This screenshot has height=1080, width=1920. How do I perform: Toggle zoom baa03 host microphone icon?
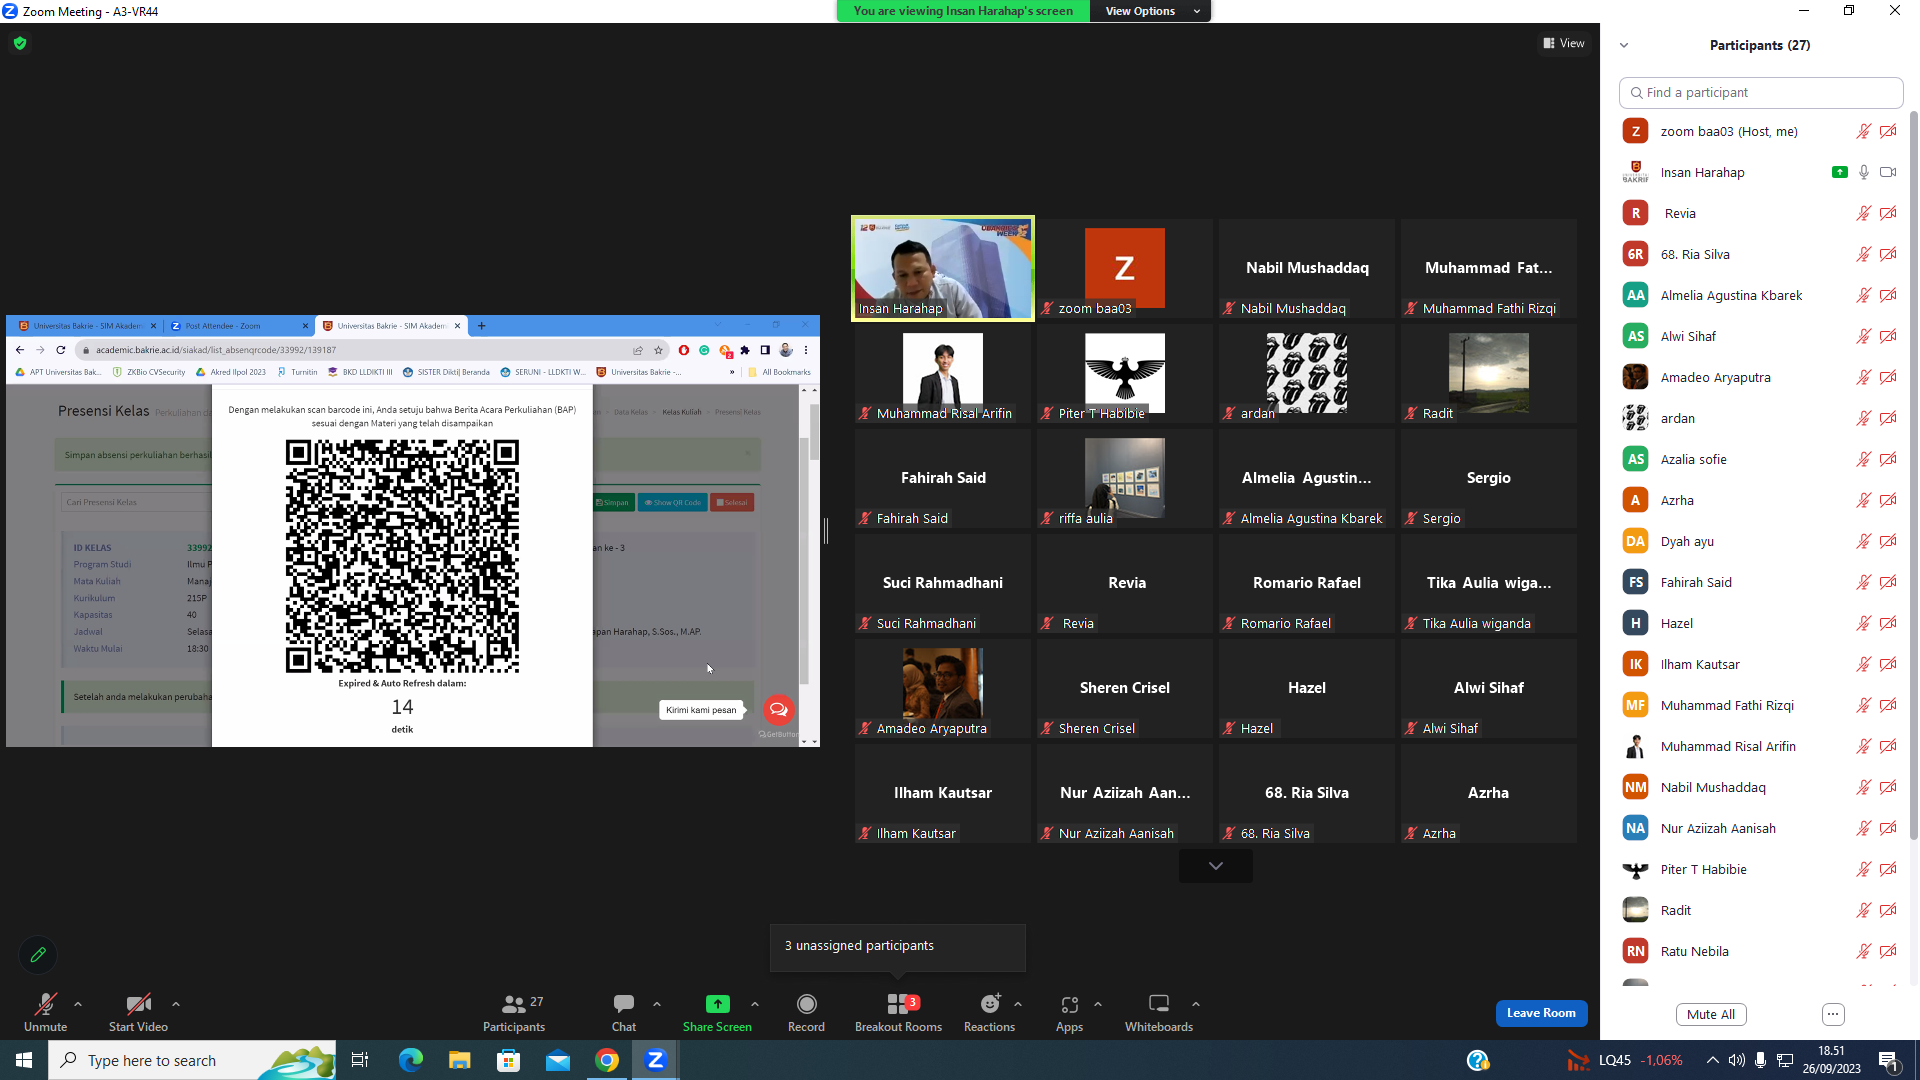pyautogui.click(x=1863, y=131)
